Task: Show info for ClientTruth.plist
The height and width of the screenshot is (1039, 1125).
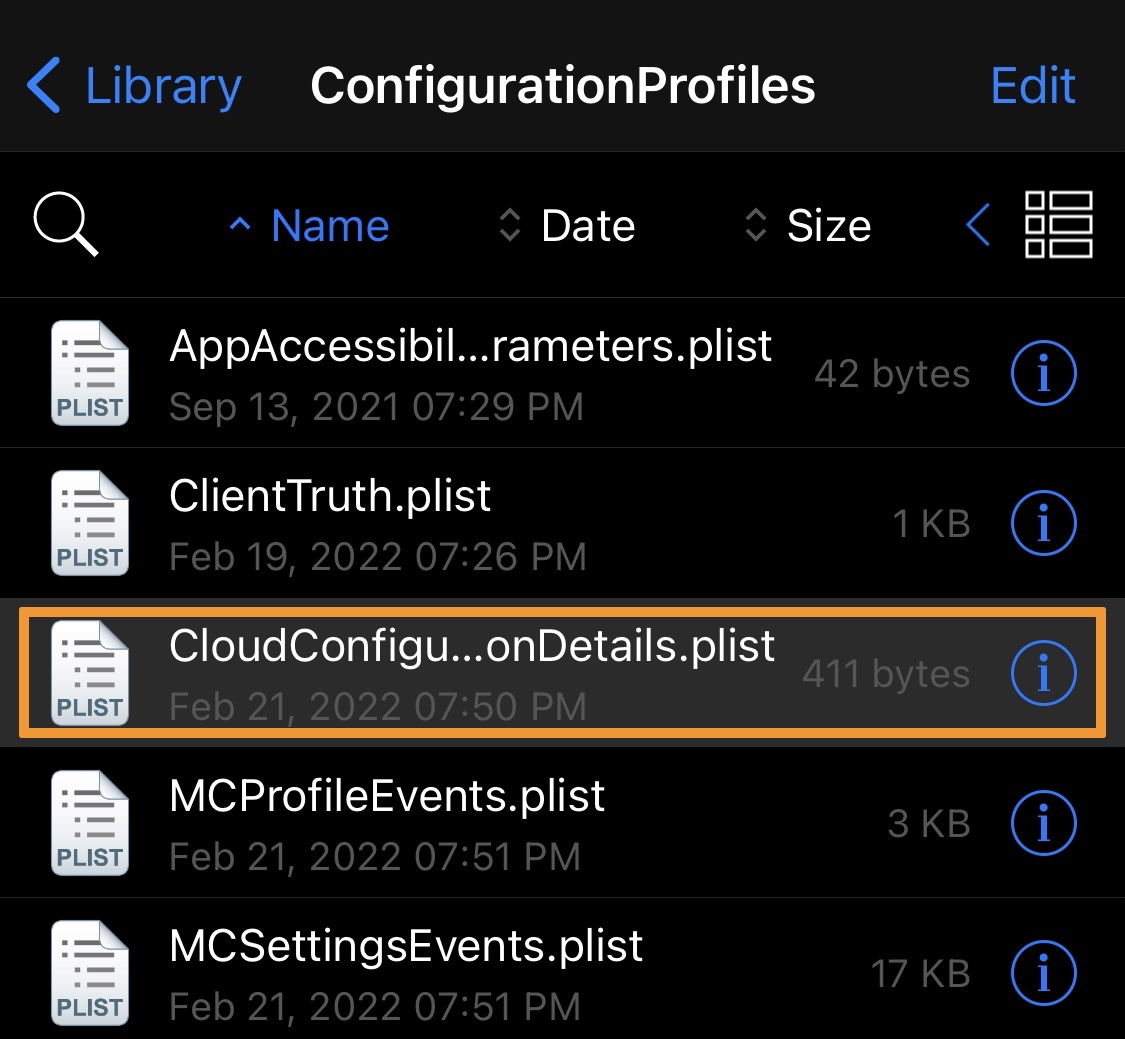Action: coord(1043,523)
